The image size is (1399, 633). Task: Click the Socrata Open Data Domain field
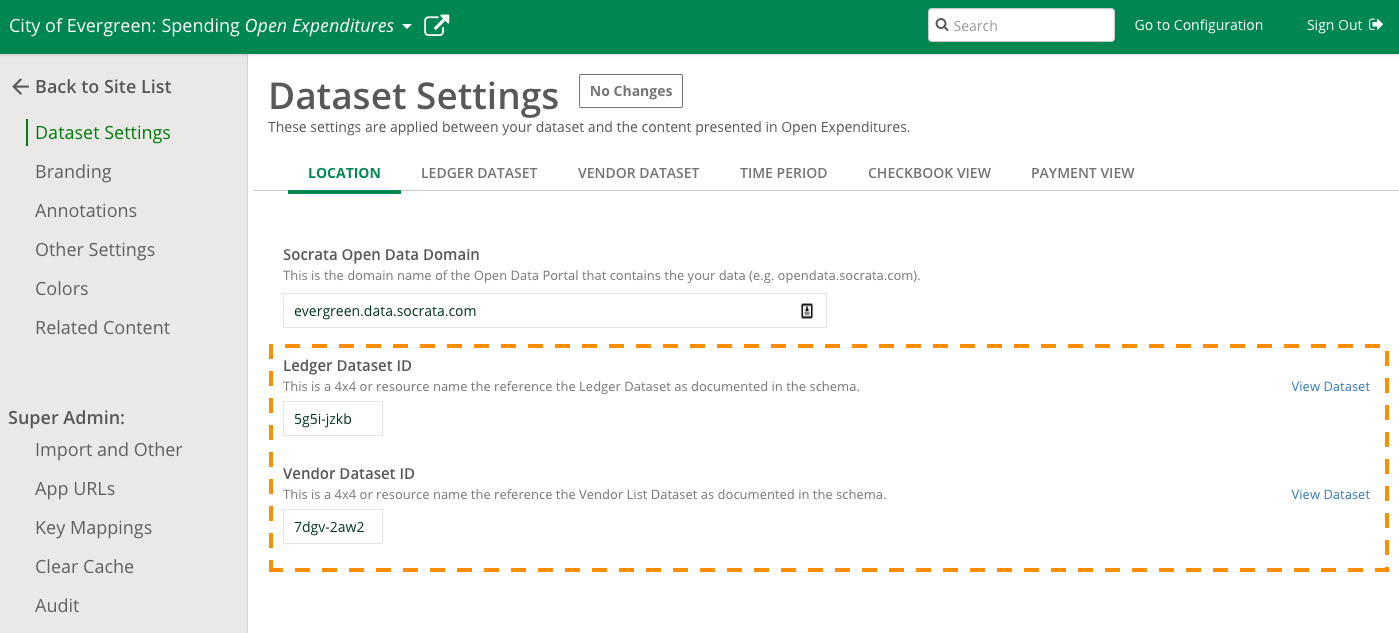coord(555,311)
